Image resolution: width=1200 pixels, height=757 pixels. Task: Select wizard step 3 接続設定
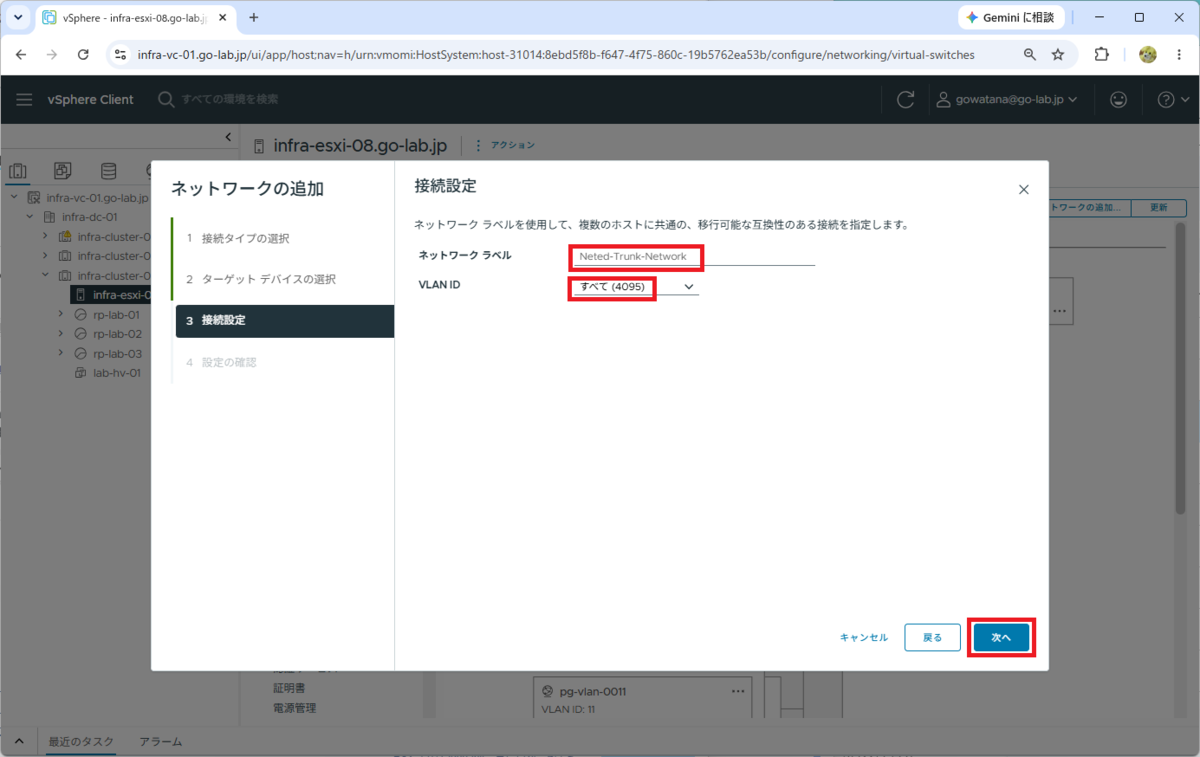pyautogui.click(x=284, y=321)
